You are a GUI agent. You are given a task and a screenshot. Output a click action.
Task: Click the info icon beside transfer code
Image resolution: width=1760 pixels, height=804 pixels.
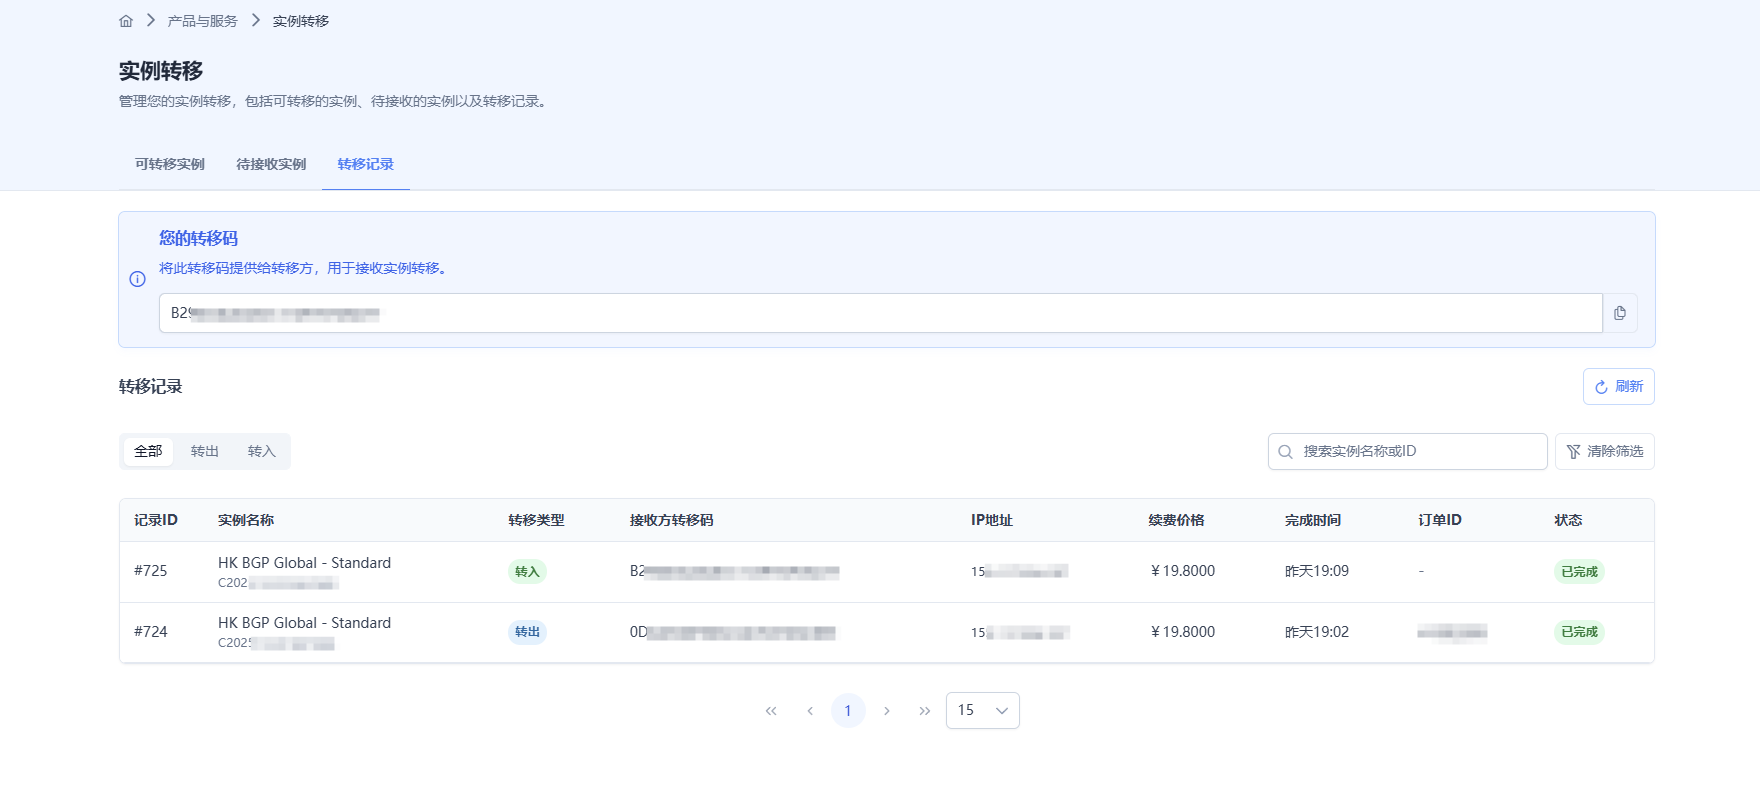point(138,279)
